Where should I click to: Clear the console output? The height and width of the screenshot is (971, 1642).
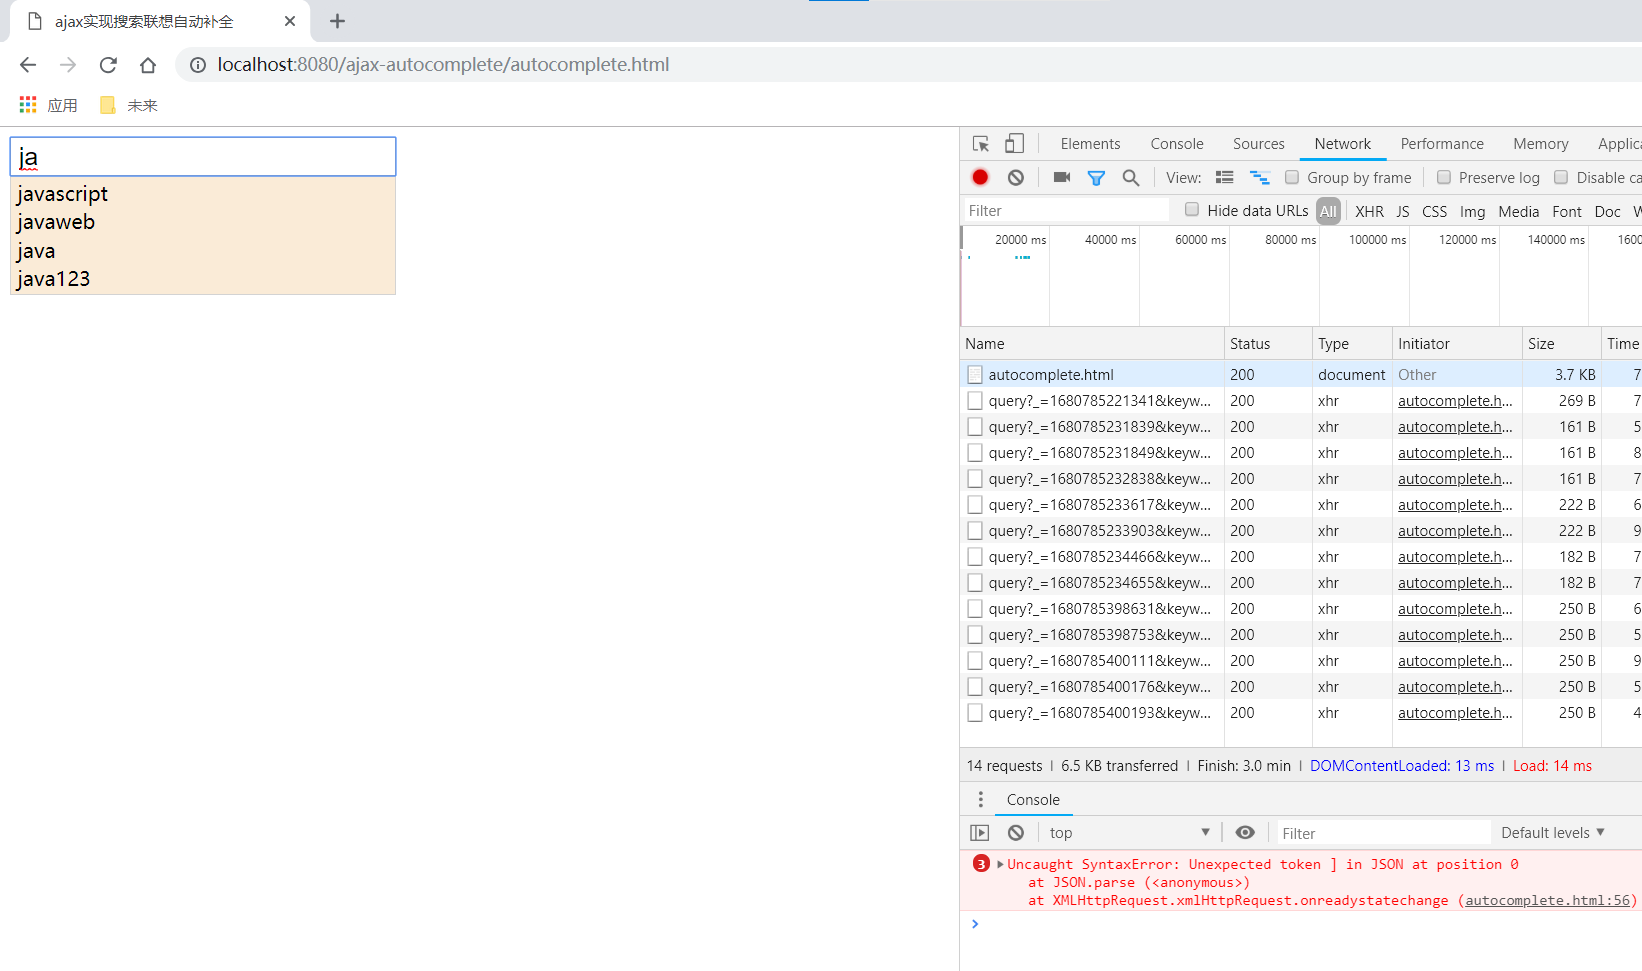(x=1016, y=833)
